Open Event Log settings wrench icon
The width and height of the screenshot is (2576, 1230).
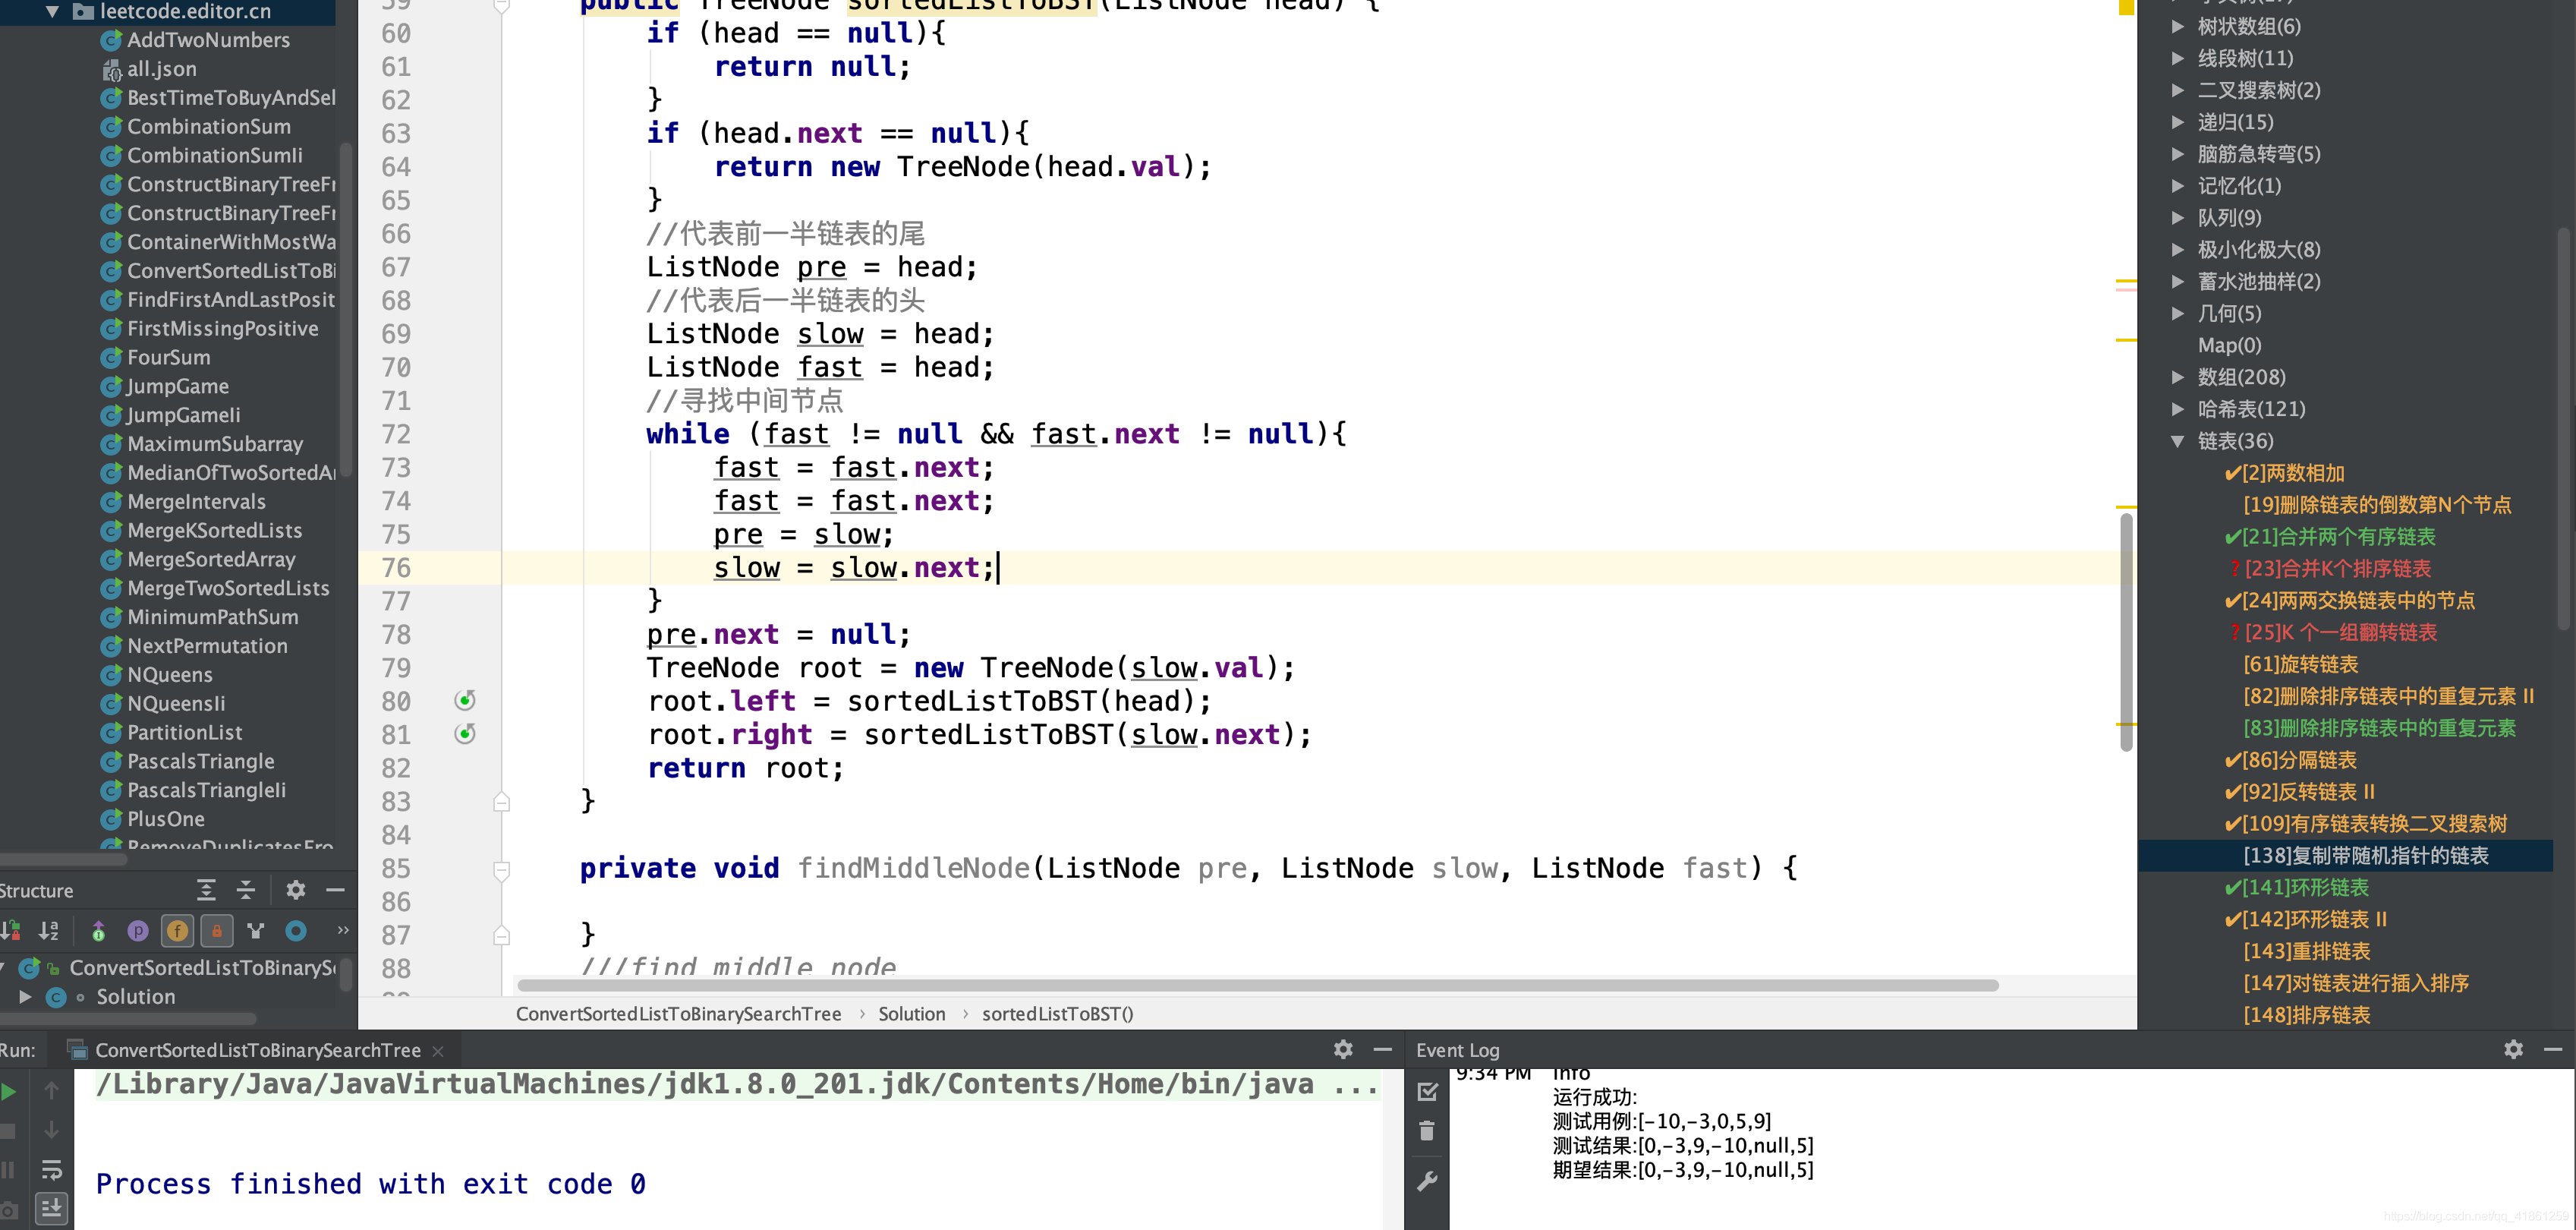pyautogui.click(x=1427, y=1181)
